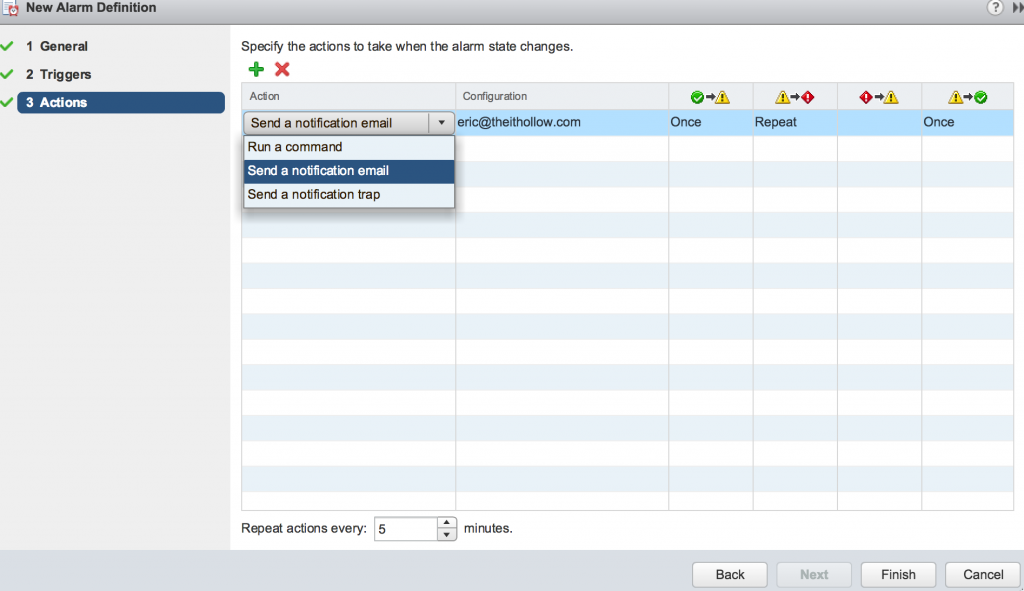
Task: Click the repeat actions minutes input field
Action: pos(405,529)
